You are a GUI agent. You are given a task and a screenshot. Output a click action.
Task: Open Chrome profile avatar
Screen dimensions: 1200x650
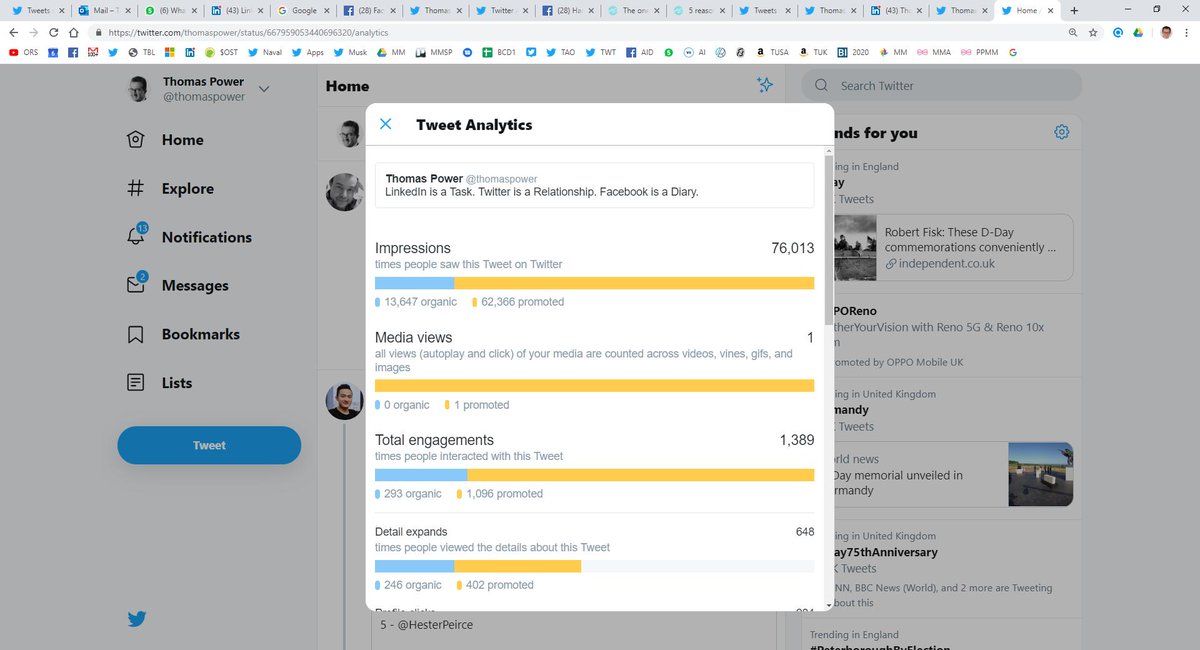tap(1166, 32)
